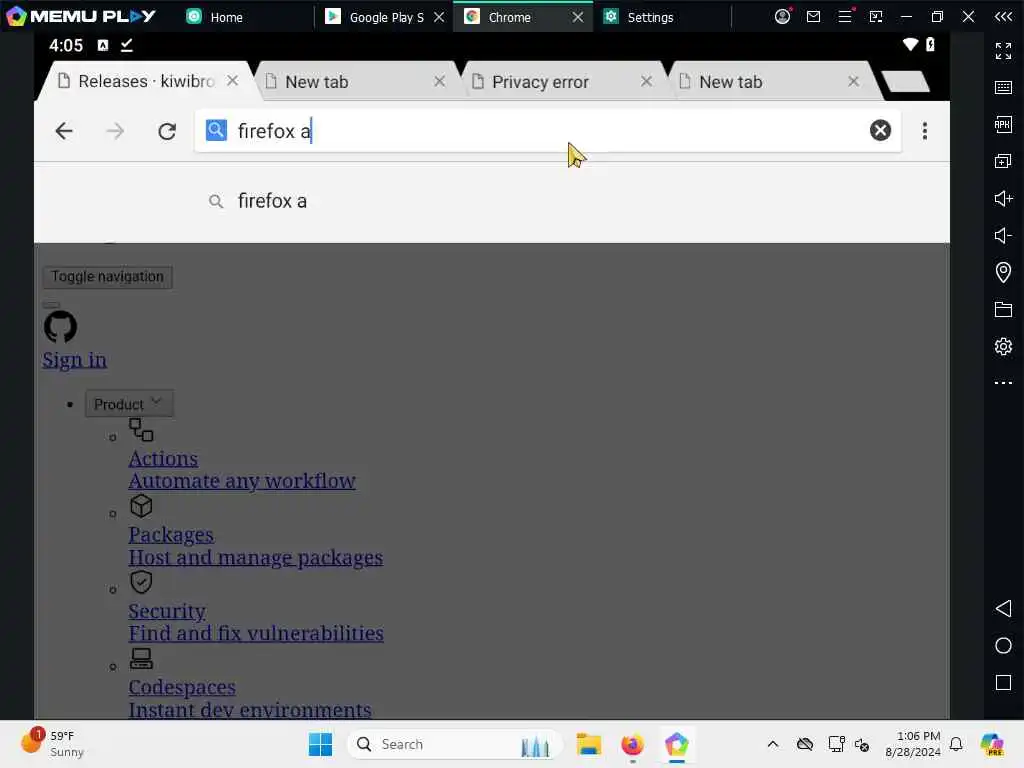Open the Windows Start menu
1024x768 pixels.
point(320,744)
